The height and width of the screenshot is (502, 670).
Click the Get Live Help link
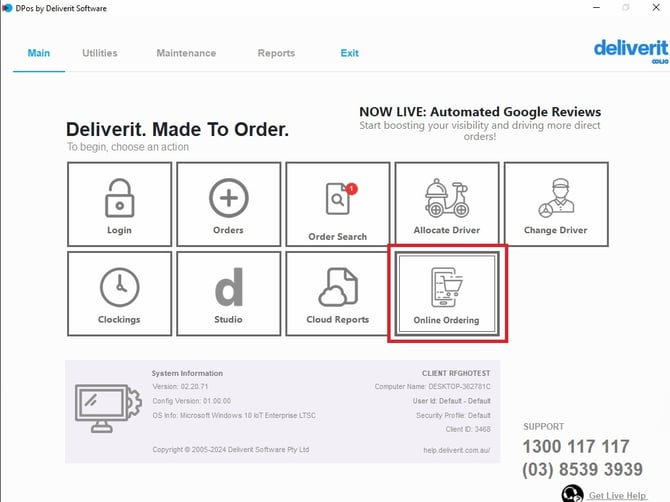[x=617, y=496]
